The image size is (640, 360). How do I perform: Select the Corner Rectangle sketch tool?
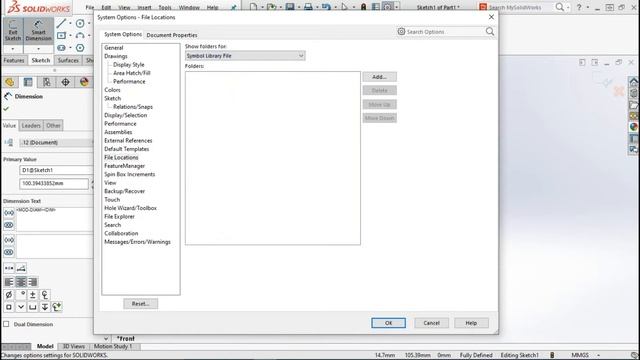click(x=61, y=36)
